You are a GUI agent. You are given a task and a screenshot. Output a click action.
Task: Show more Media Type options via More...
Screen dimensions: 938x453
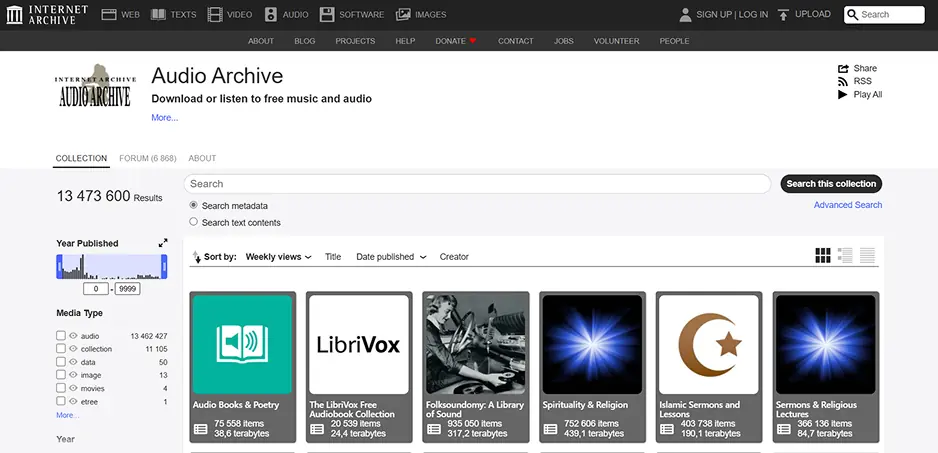(68, 415)
